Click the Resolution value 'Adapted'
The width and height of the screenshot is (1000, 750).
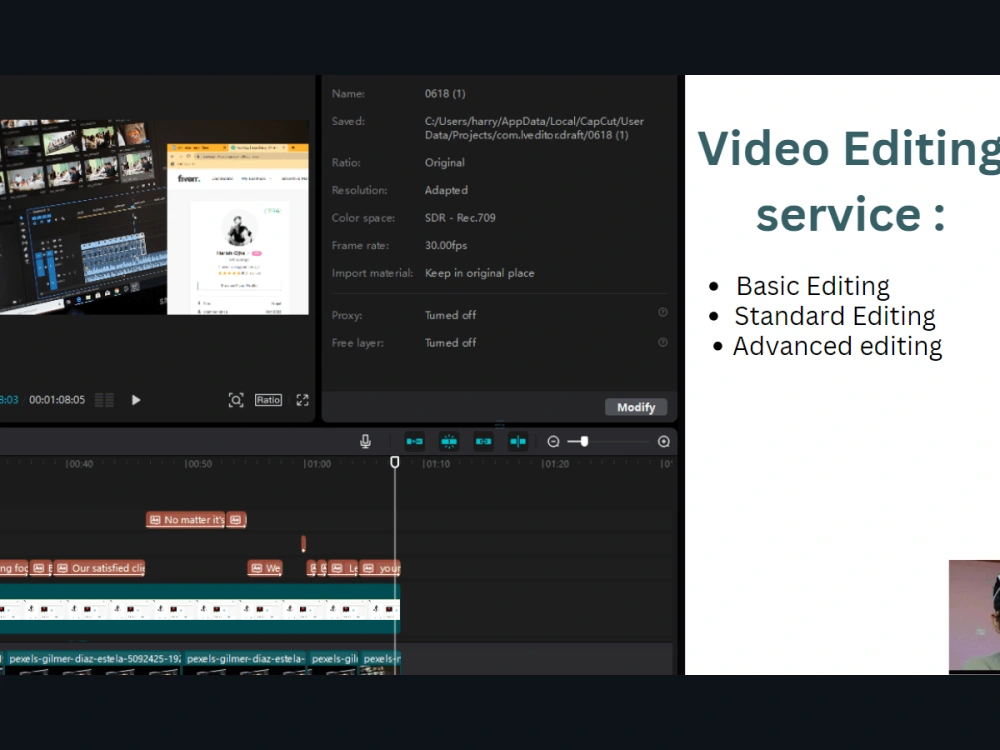coord(446,190)
